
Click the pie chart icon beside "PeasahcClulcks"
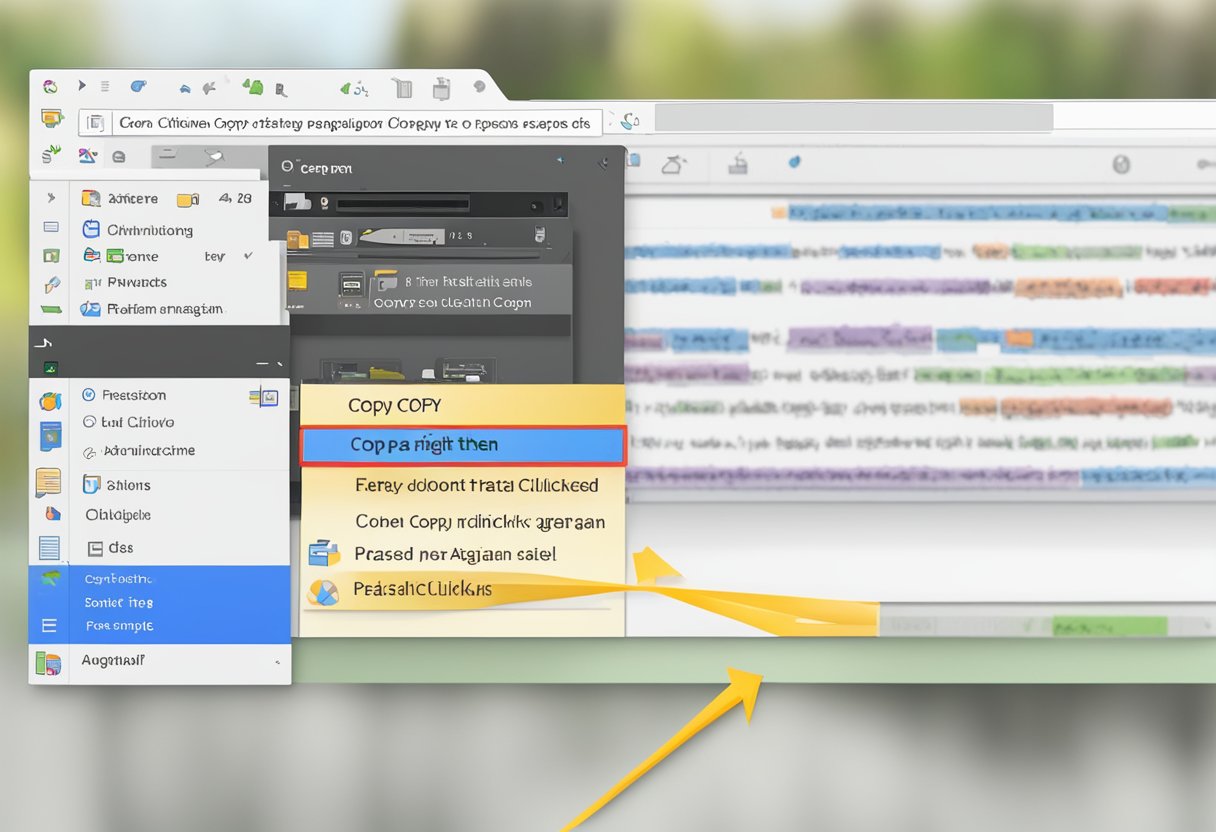point(323,591)
